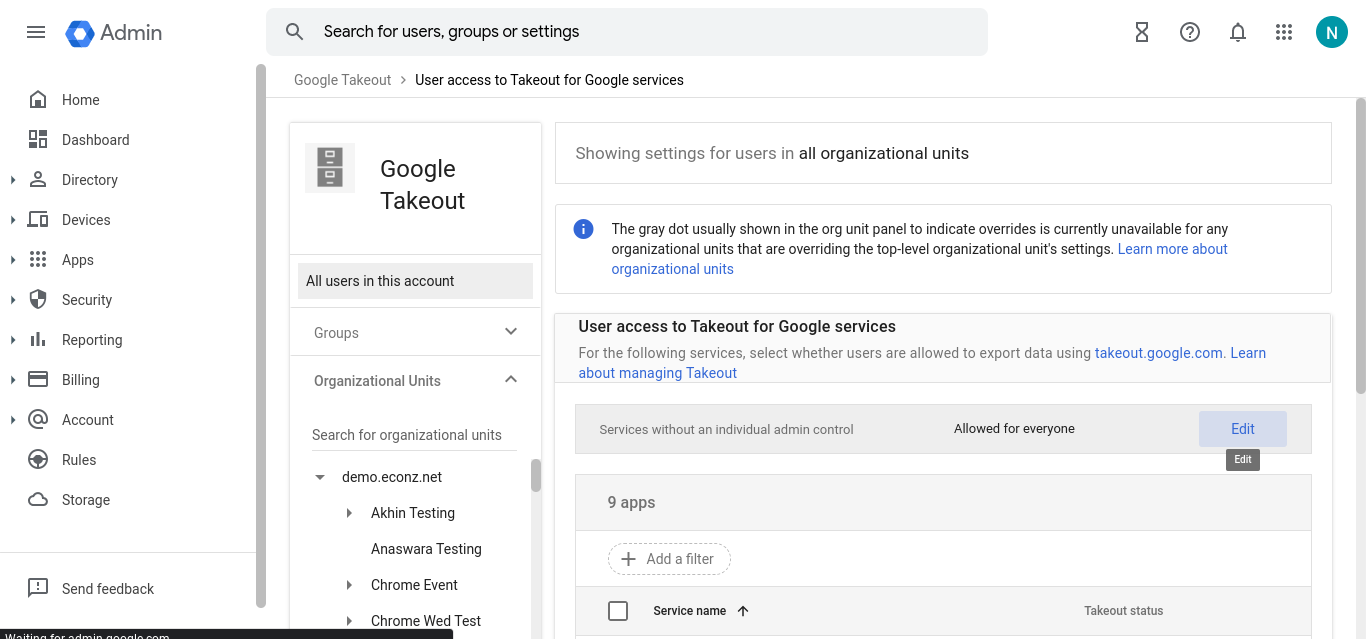
Task: Click the Dashboard icon in the sidebar
Action: pyautogui.click(x=38, y=140)
